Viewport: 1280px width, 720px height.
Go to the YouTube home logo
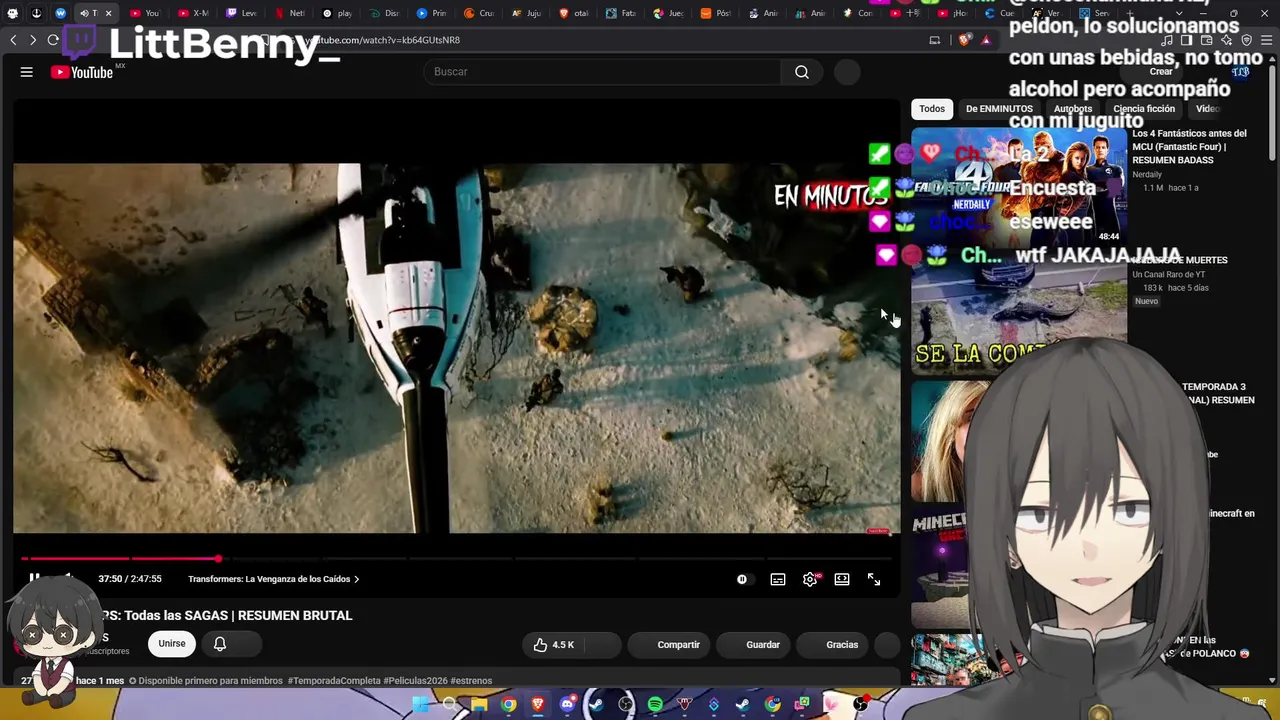click(x=82, y=72)
